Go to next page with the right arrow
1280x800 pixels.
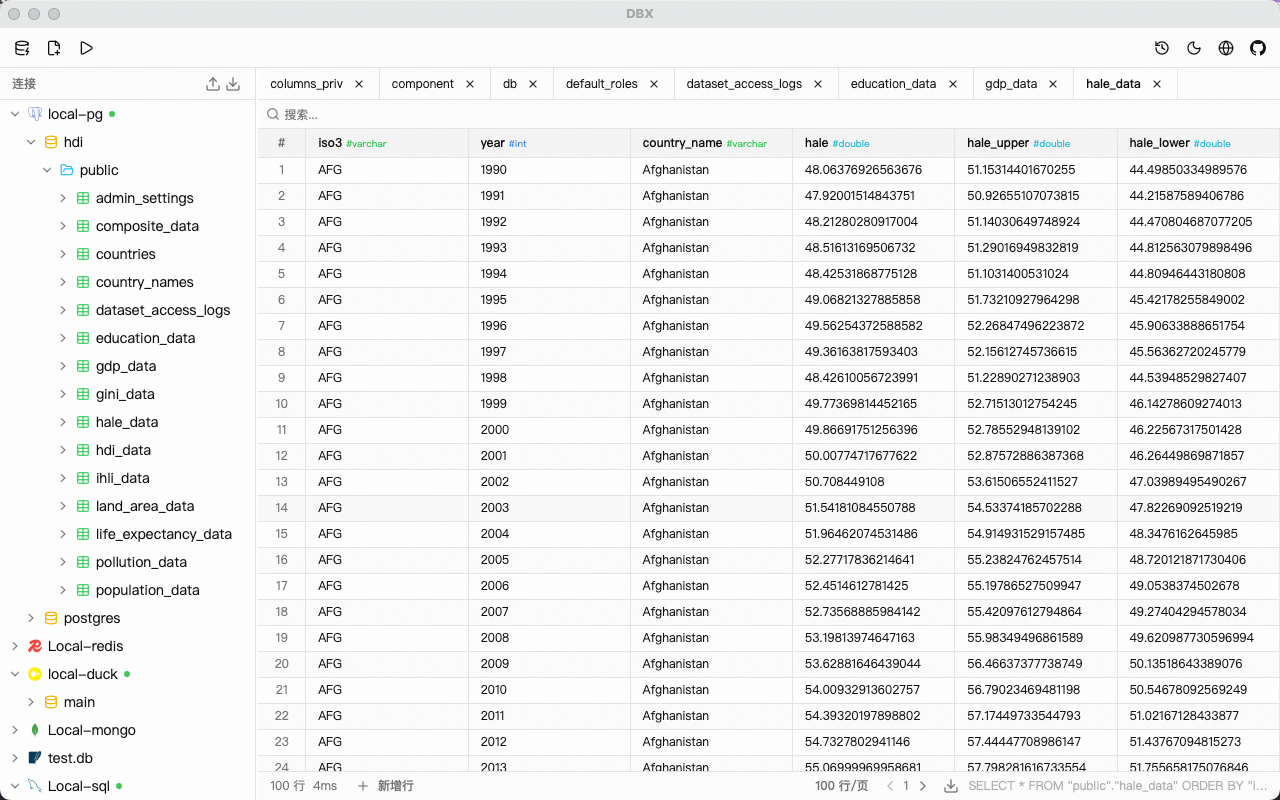(923, 786)
